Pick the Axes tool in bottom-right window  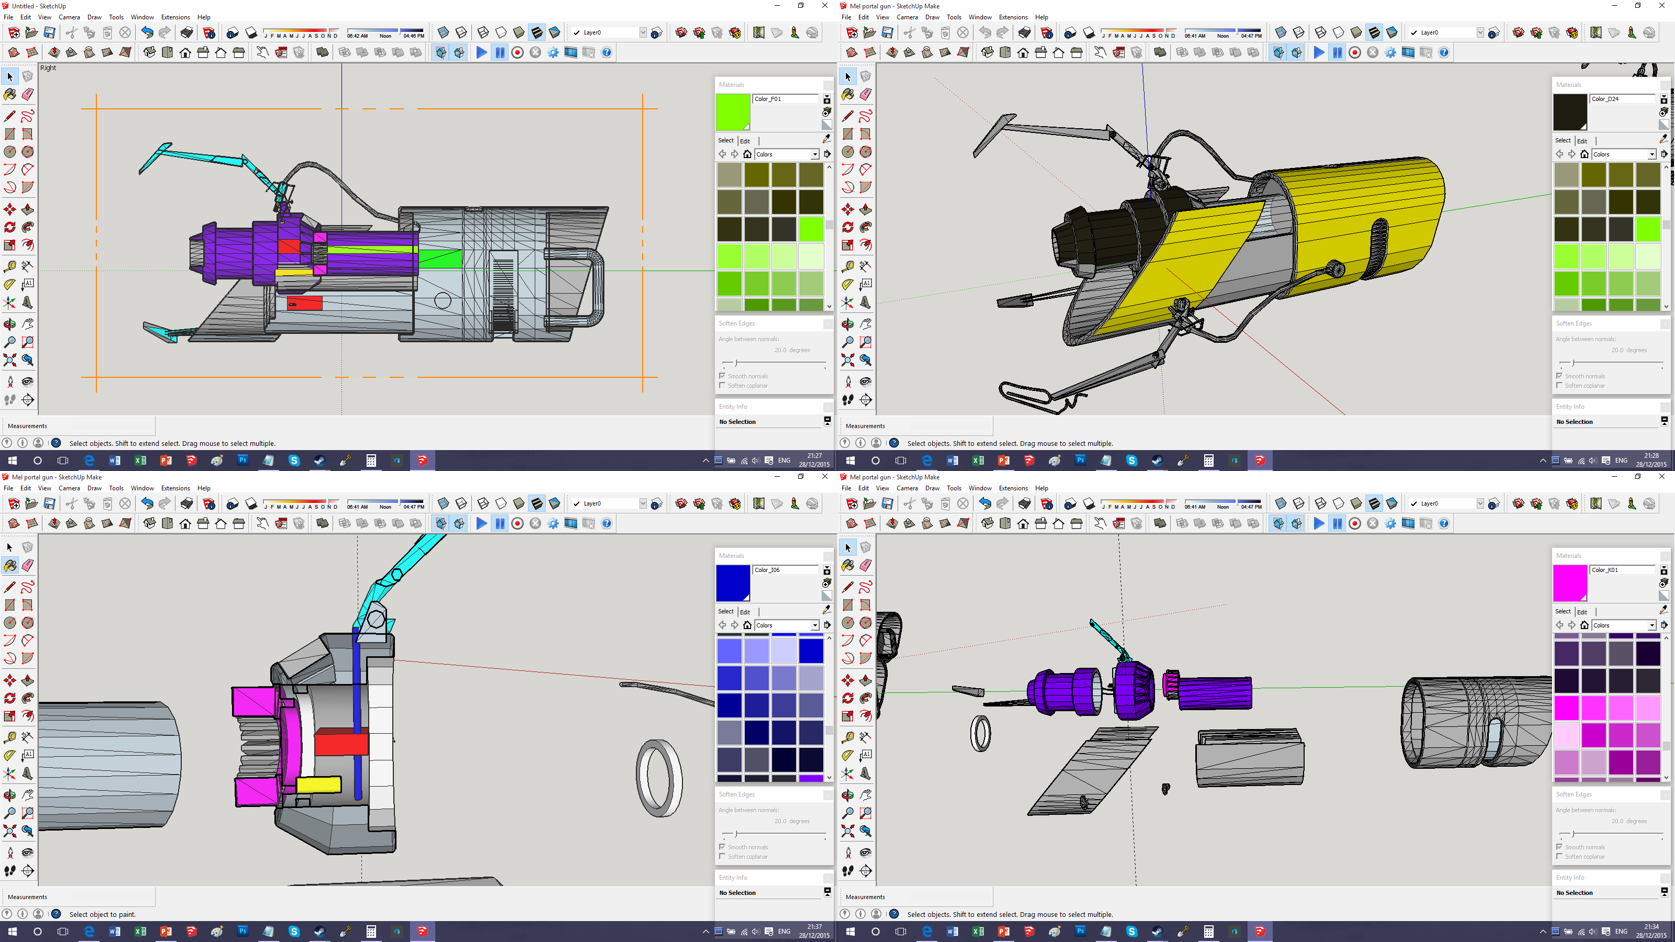[x=848, y=774]
